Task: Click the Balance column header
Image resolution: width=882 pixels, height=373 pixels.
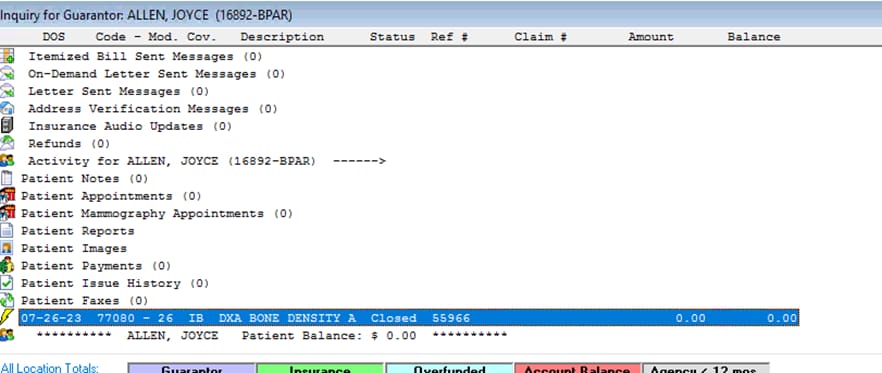Action: coord(754,37)
